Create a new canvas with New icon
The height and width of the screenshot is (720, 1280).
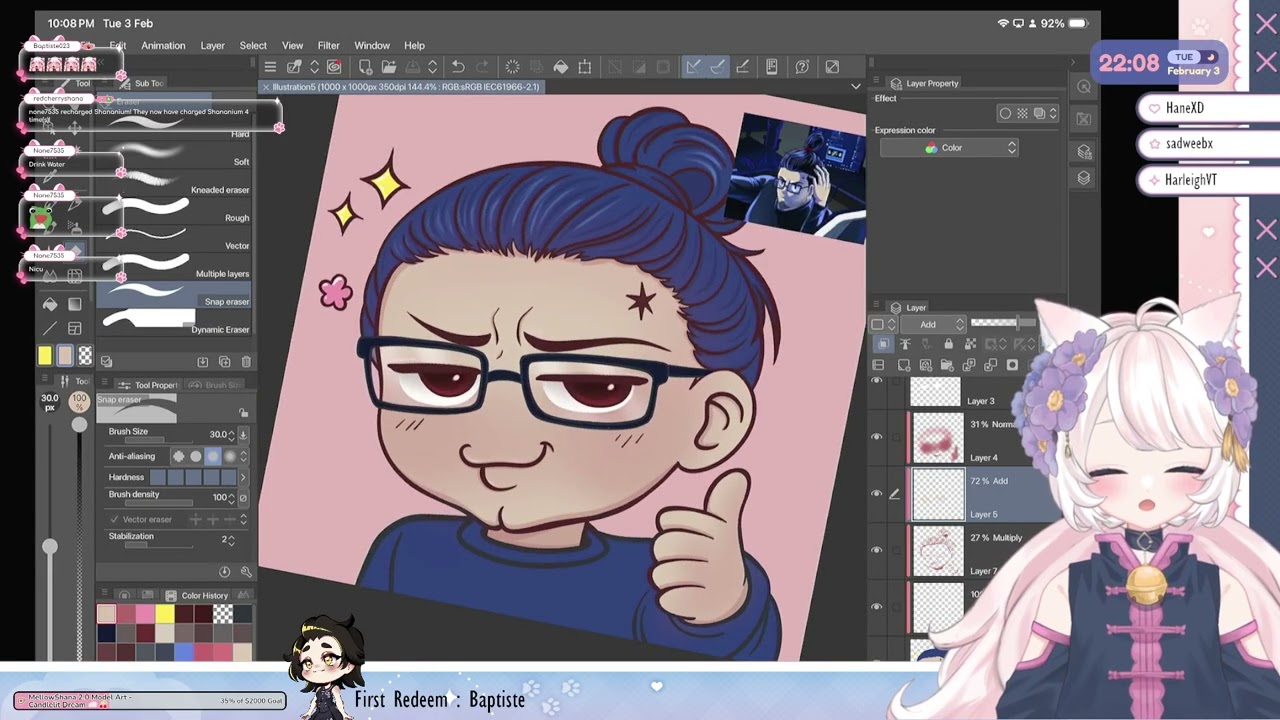(365, 67)
